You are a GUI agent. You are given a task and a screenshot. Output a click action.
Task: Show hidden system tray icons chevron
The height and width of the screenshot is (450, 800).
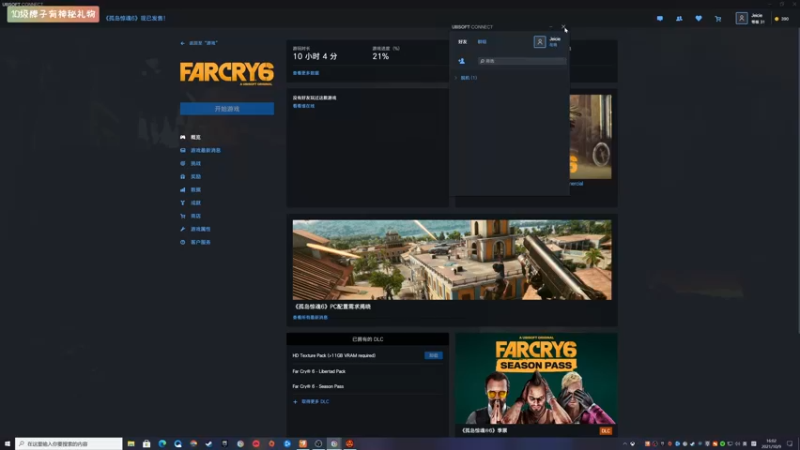click(624, 444)
